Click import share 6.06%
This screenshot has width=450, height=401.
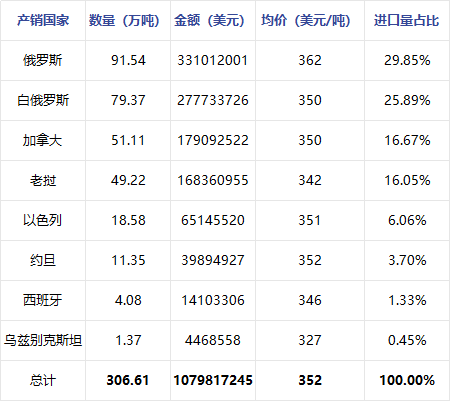click(x=407, y=220)
